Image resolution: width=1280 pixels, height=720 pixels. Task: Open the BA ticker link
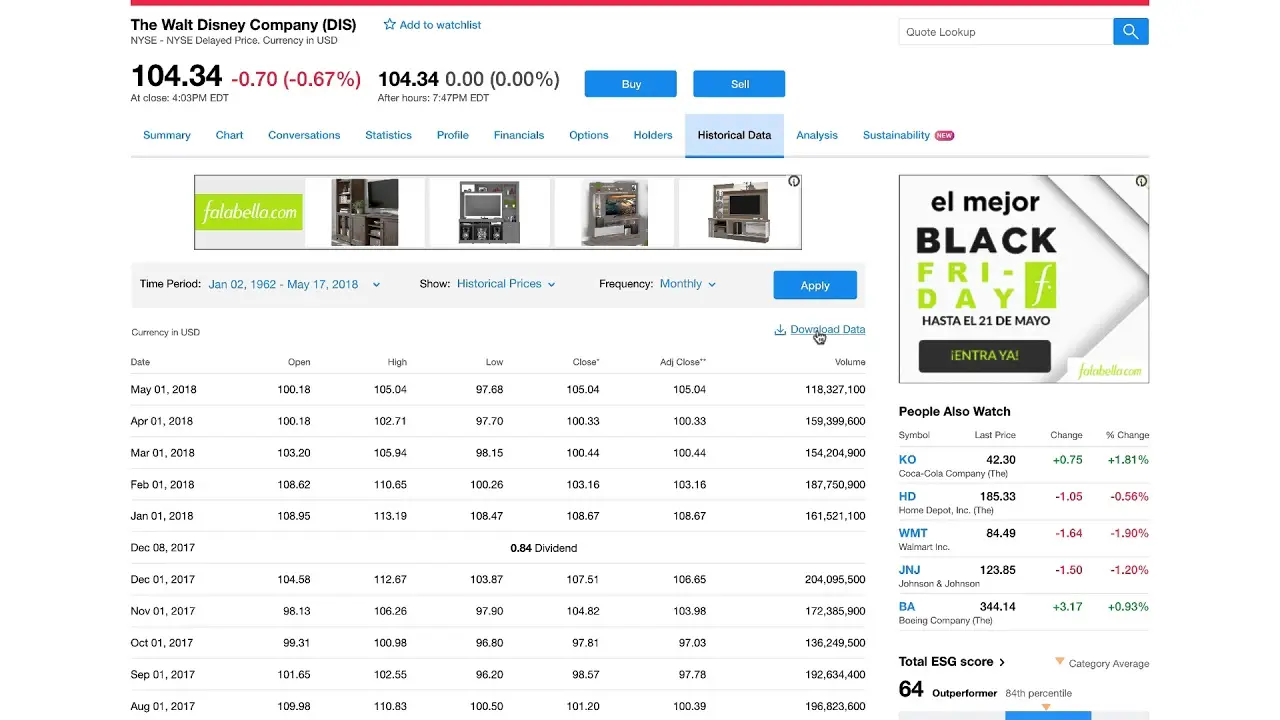907,606
